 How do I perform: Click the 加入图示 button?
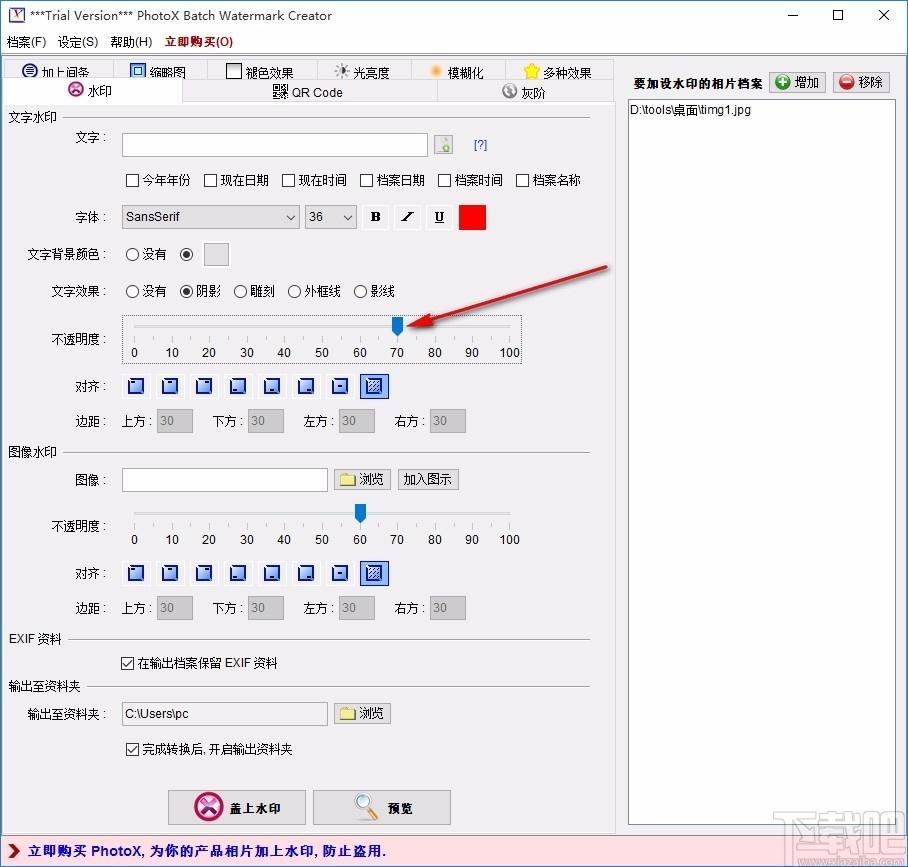(x=428, y=480)
